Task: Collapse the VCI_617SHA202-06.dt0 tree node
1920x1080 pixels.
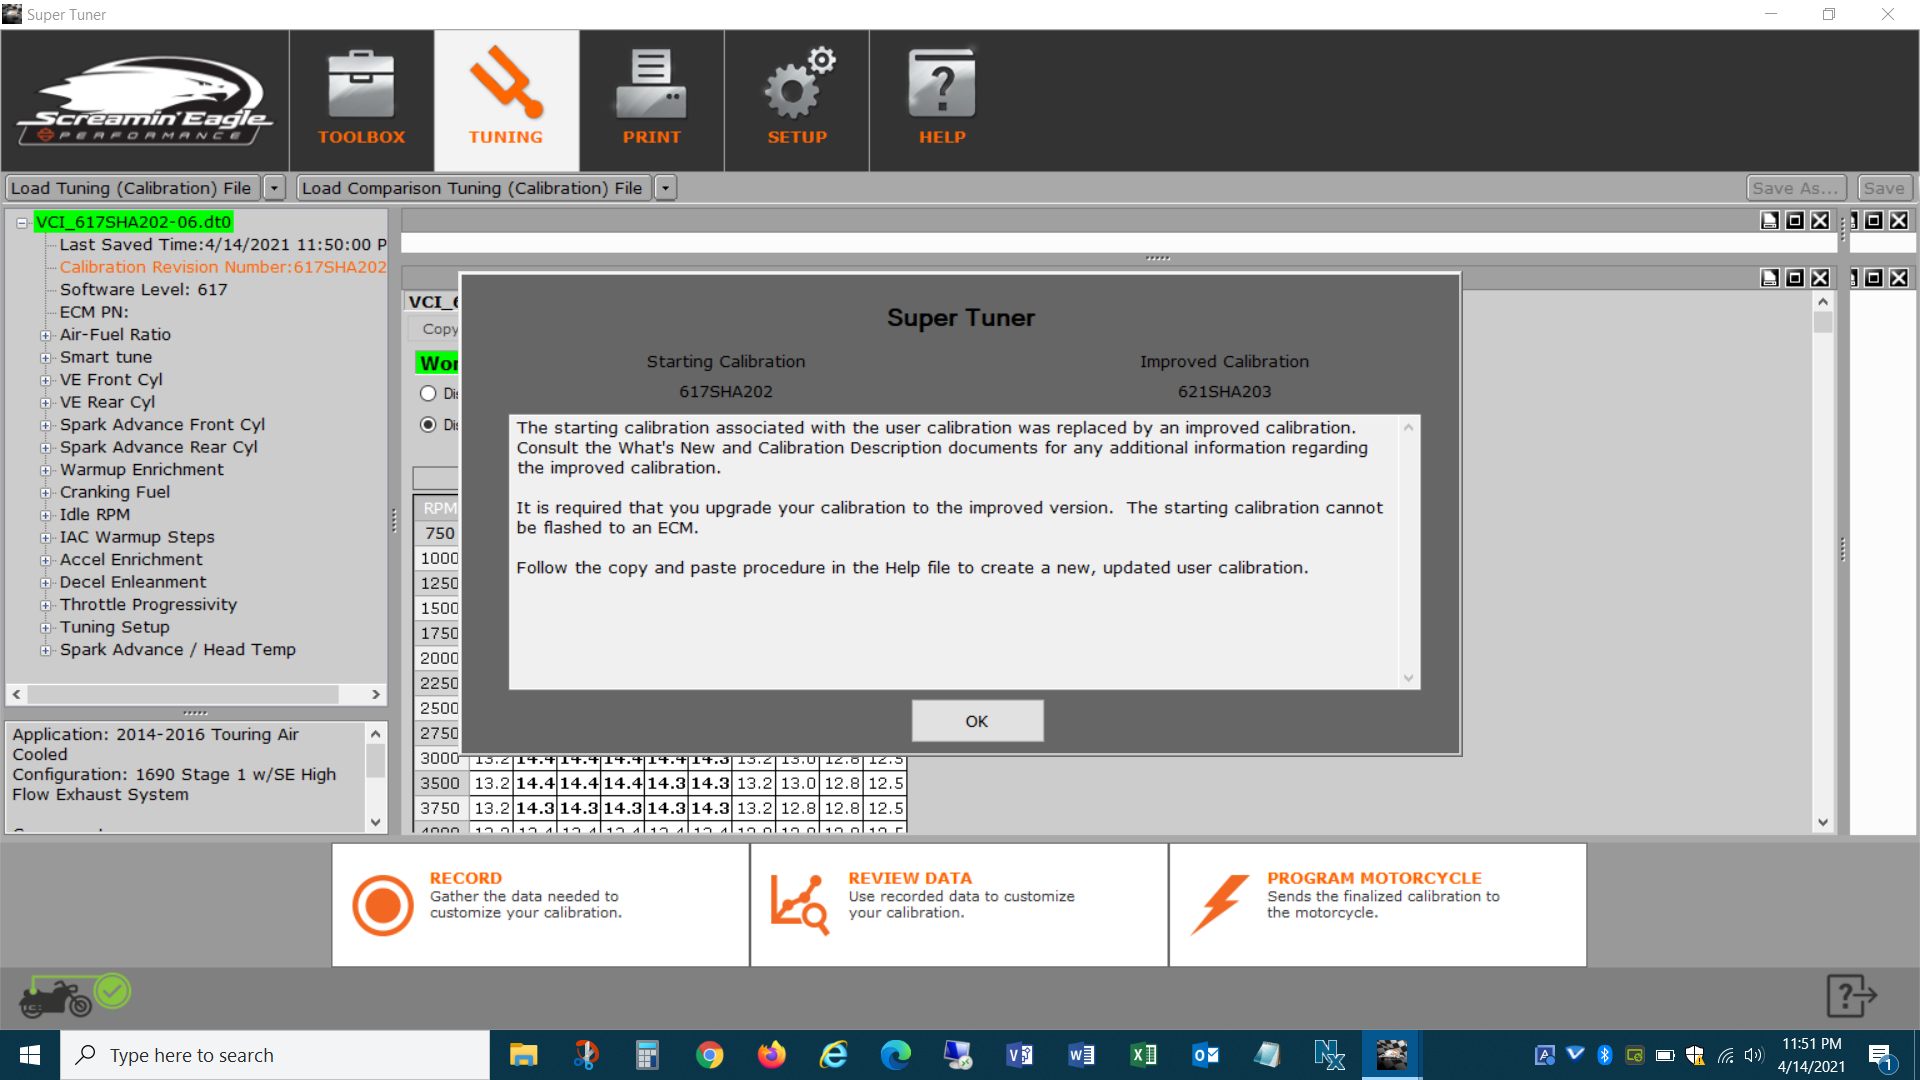Action: (21, 223)
